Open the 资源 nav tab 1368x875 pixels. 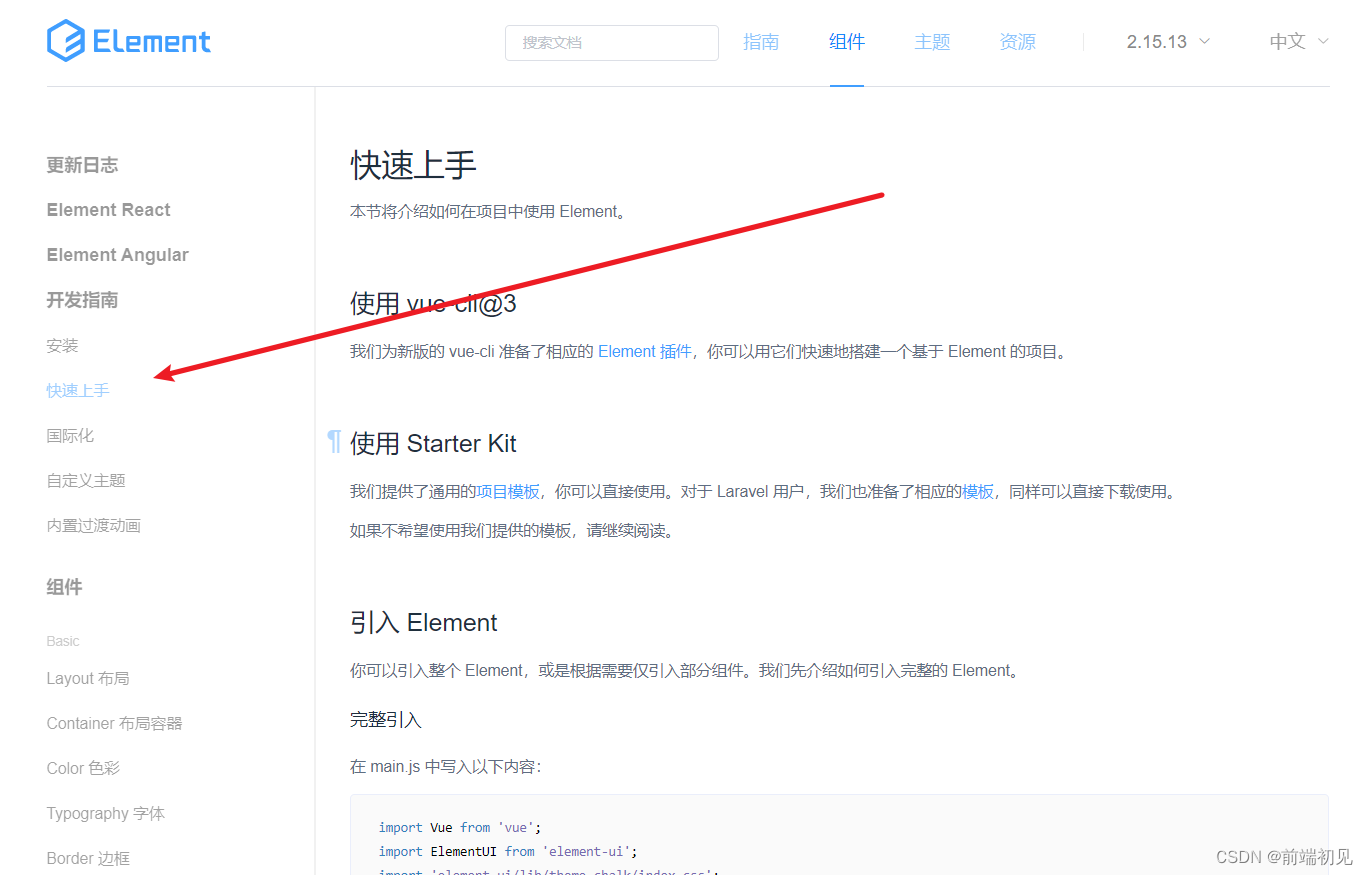click(1018, 42)
